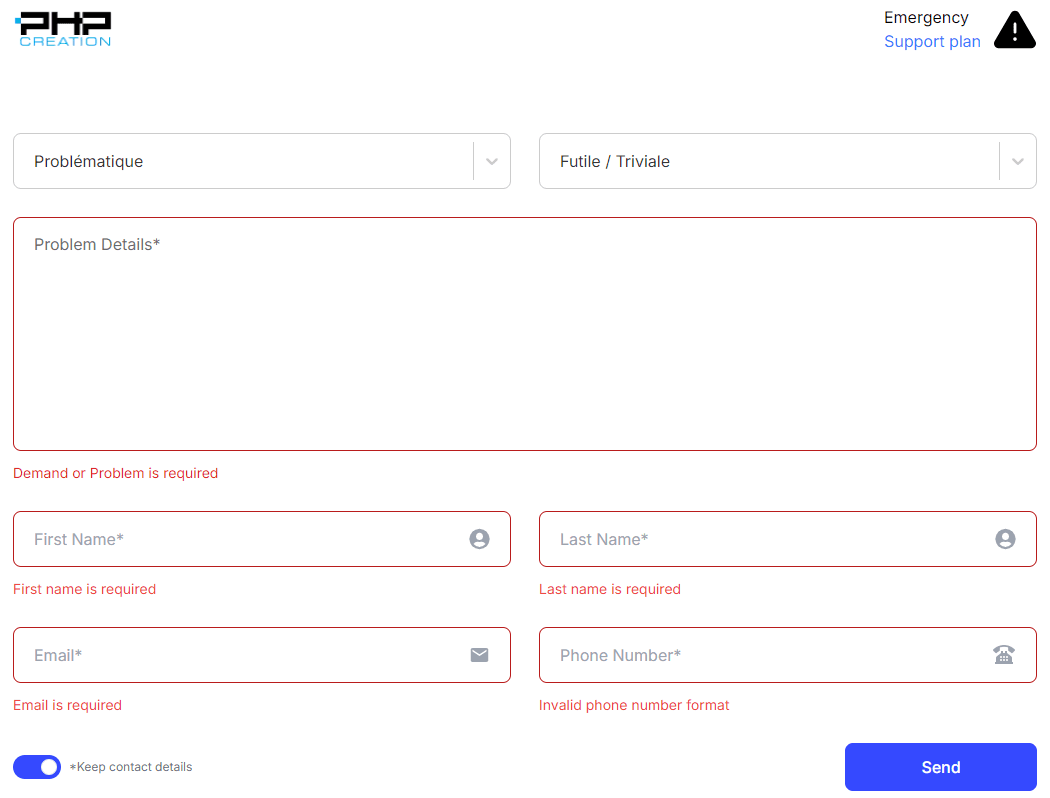This screenshot has width=1050, height=798.
Task: Click the Send button
Action: tap(940, 767)
